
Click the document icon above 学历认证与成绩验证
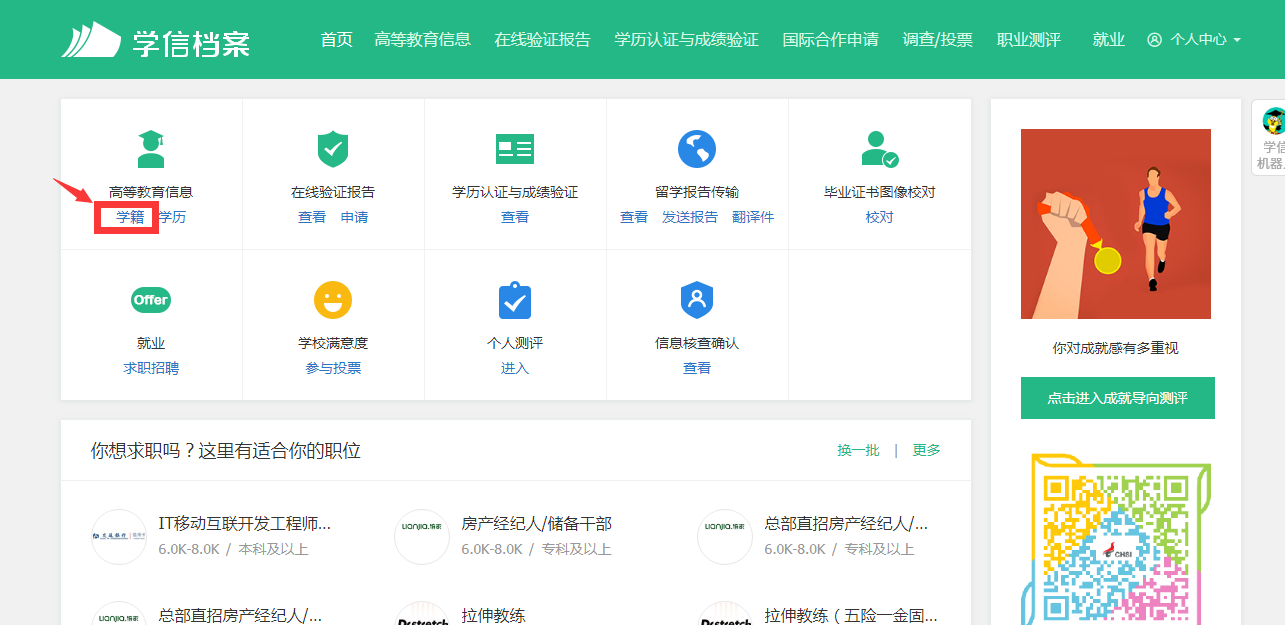514,148
